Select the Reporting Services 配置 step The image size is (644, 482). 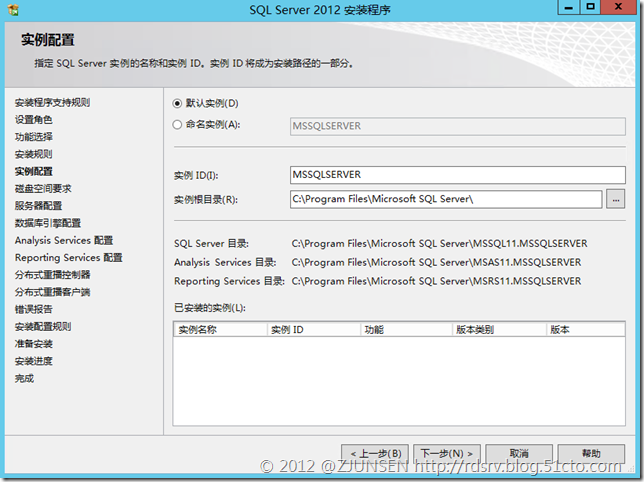[69, 258]
